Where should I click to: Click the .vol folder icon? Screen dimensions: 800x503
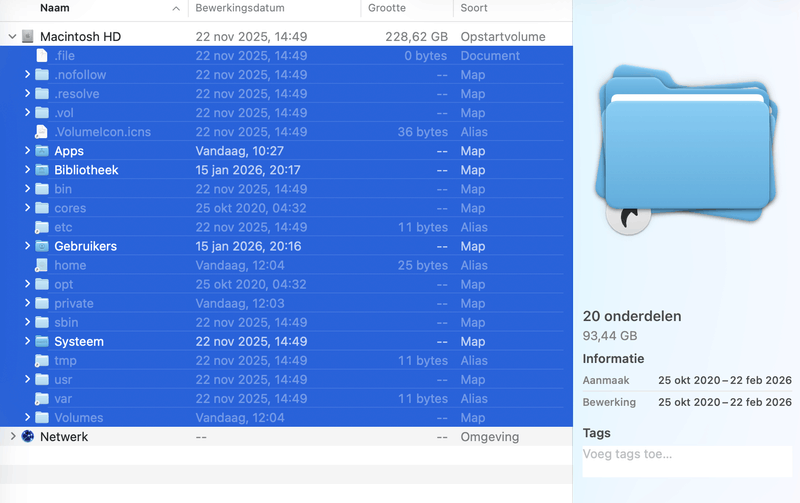pos(42,113)
